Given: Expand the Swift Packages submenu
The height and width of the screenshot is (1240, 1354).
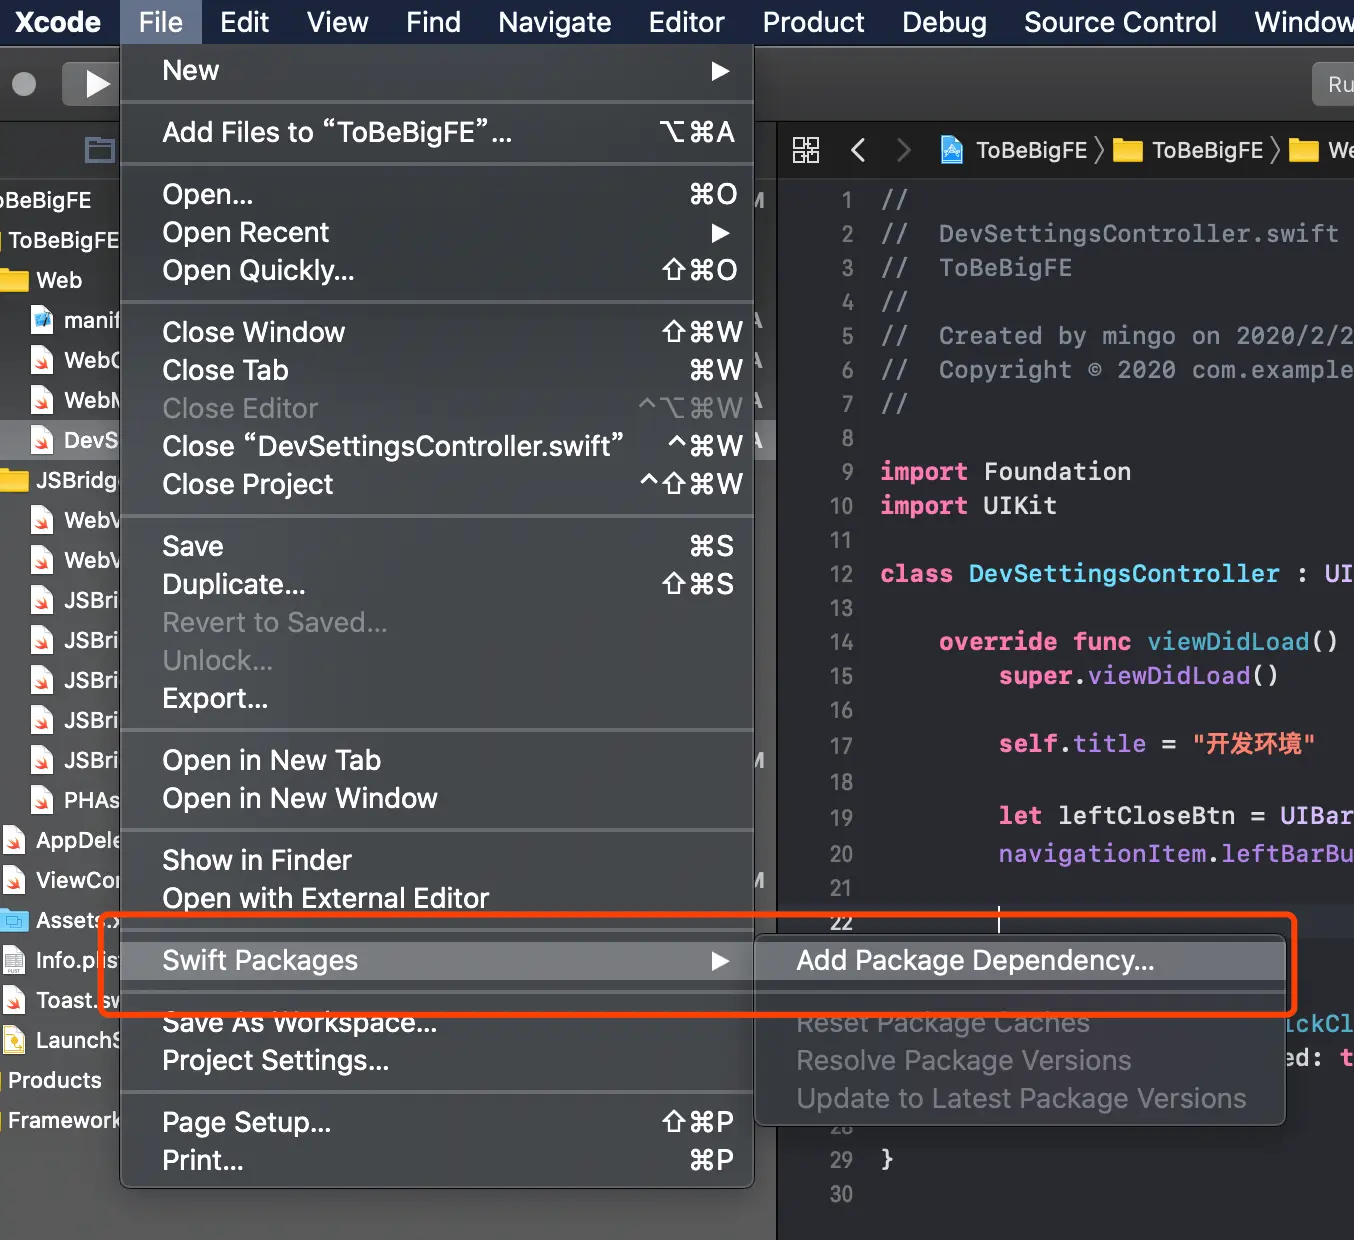Looking at the screenshot, I should (437, 961).
